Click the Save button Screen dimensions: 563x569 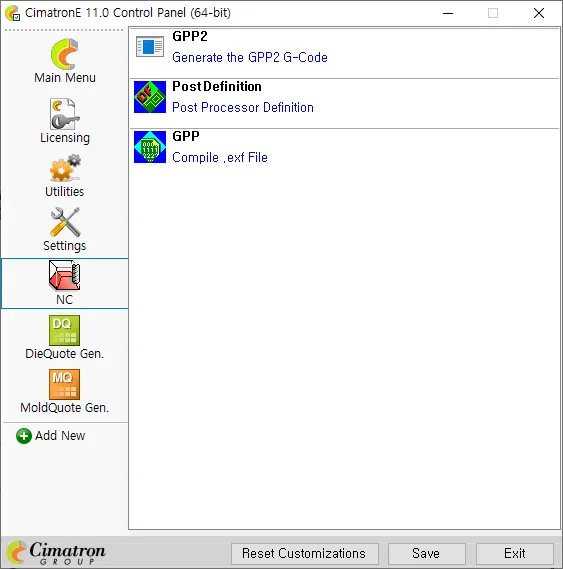(x=427, y=553)
